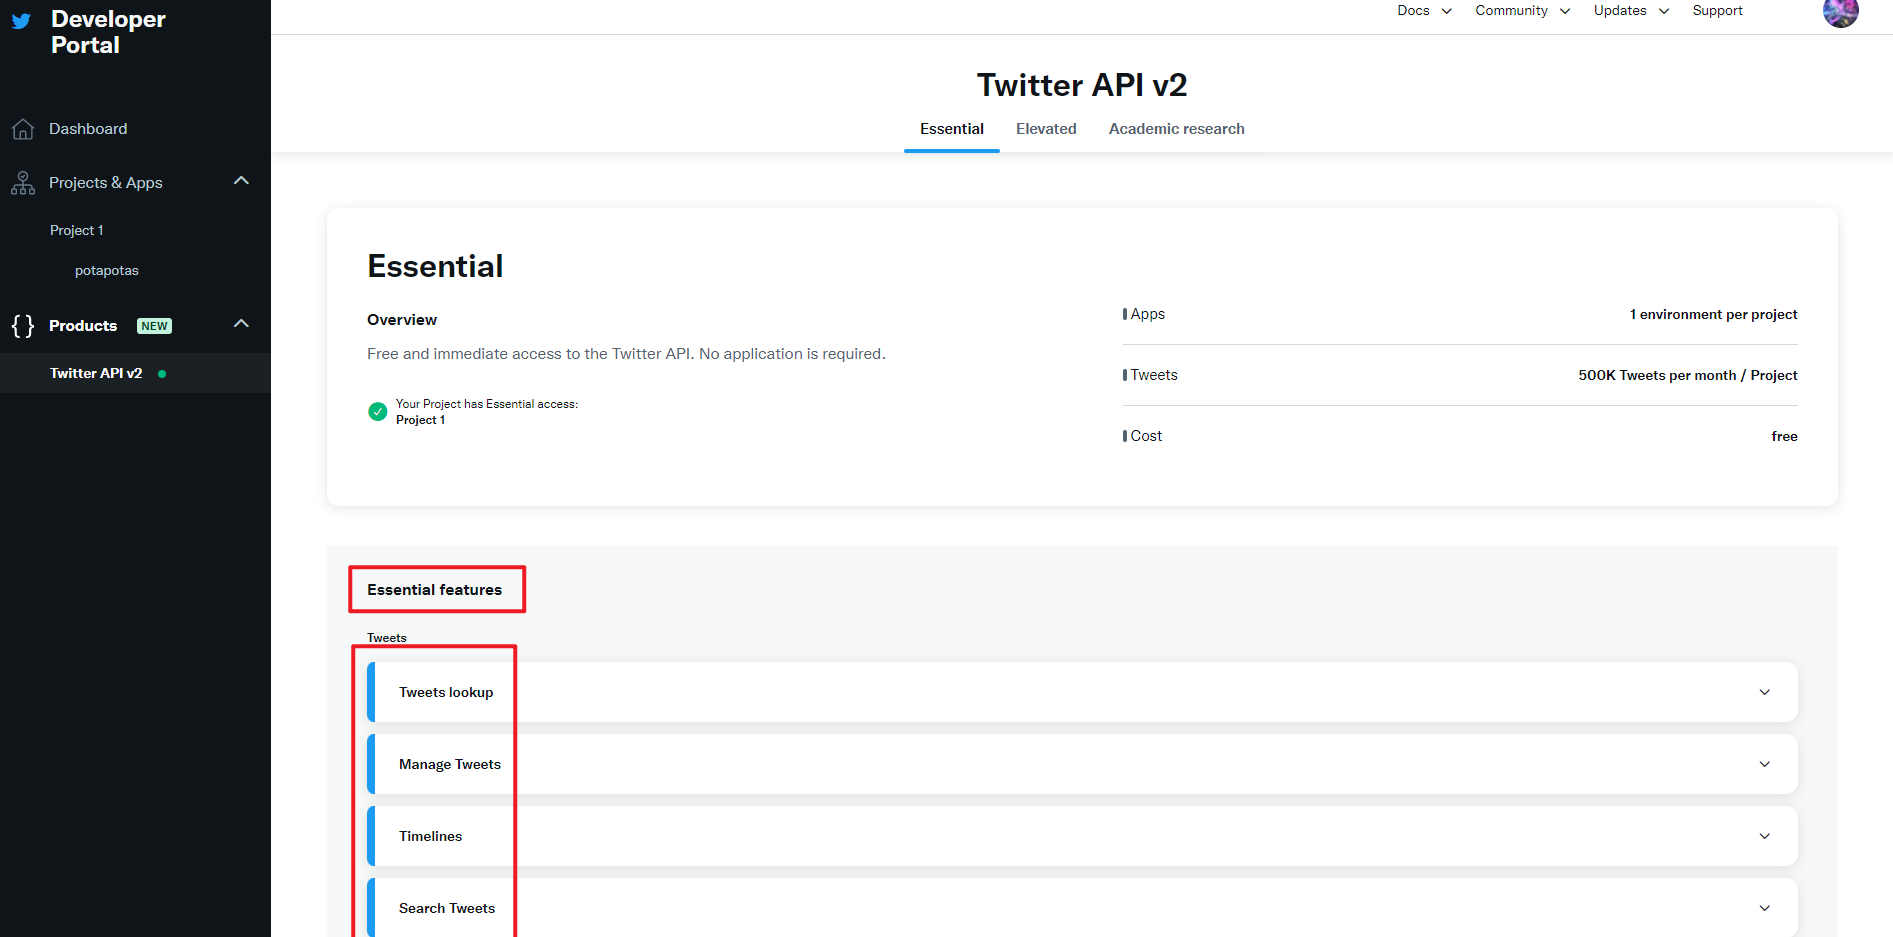1893x937 pixels.
Task: Click the Twitter bird logo in sidebar
Action: click(x=20, y=21)
